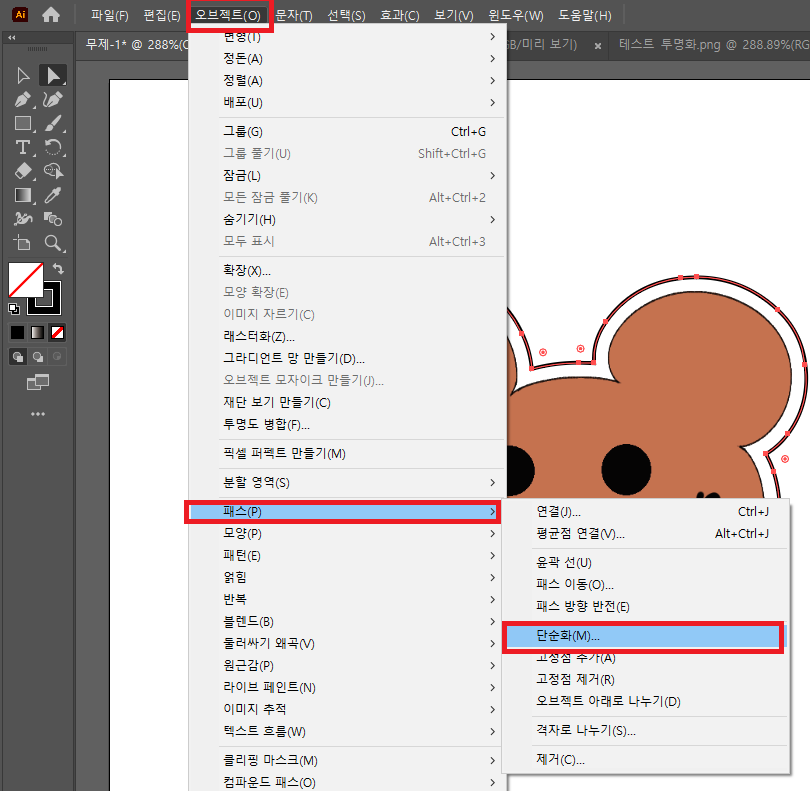This screenshot has width=810, height=791.
Task: Click the Fill swatch with red slash
Action: point(26,280)
